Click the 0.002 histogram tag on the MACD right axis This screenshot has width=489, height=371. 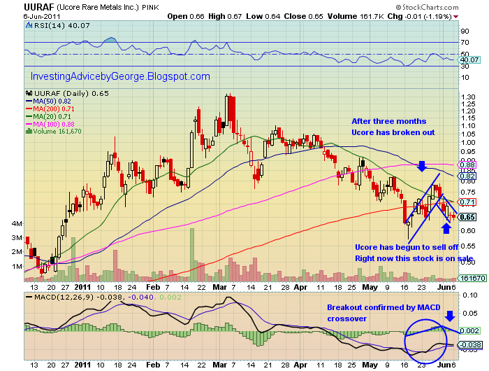469,331
